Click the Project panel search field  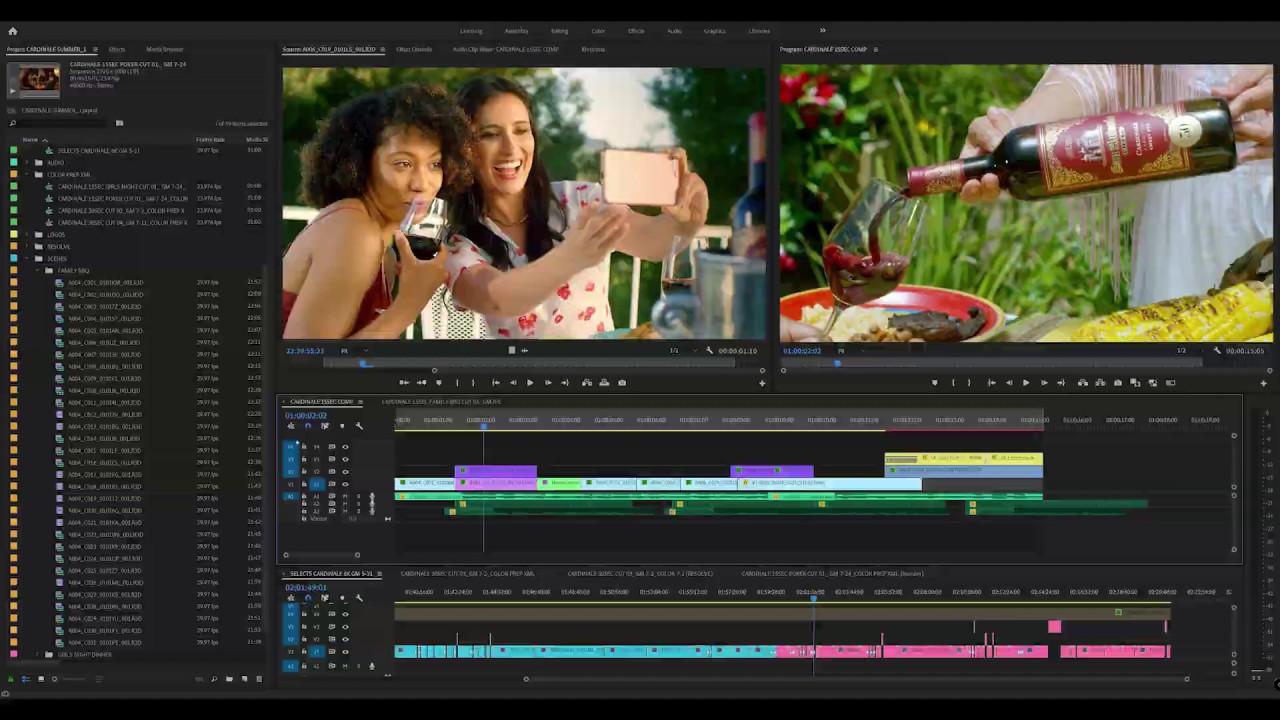pos(60,123)
